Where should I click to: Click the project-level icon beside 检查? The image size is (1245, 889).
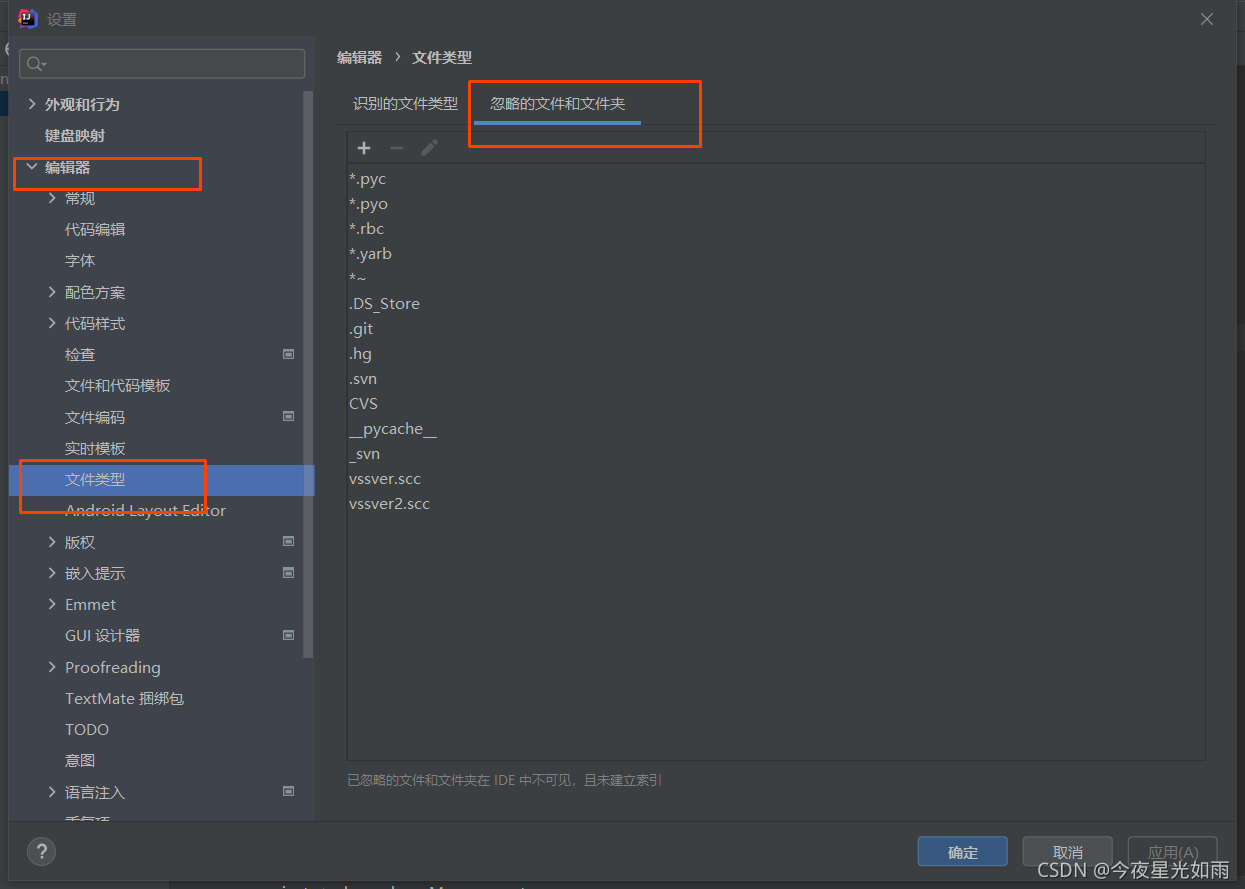click(x=288, y=354)
